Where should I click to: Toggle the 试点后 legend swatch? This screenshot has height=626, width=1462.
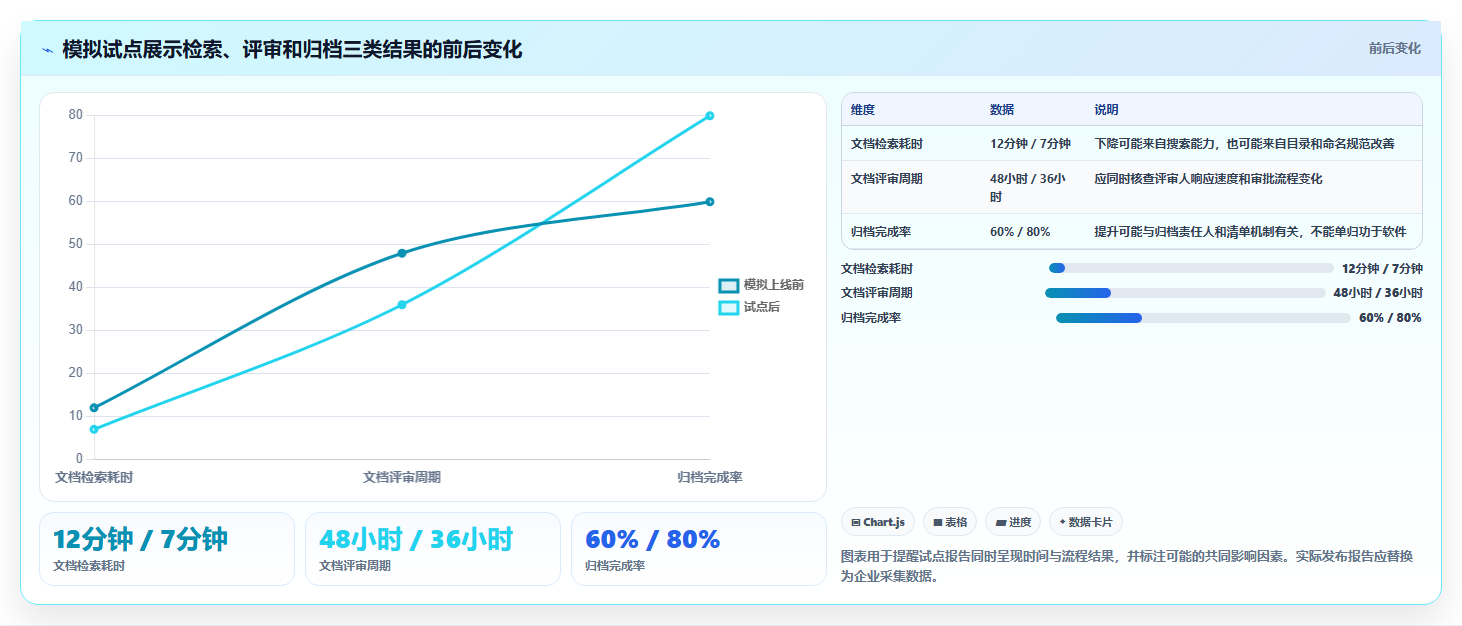(729, 307)
